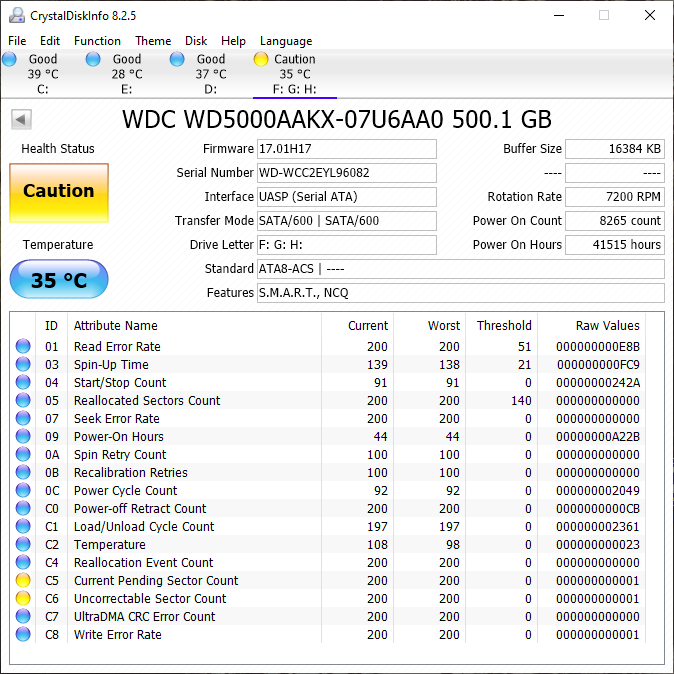This screenshot has width=674, height=674.
Task: Click the disk title WDC WD5000AAKX-07U6AA0 500.1 GB
Action: click(x=337, y=119)
